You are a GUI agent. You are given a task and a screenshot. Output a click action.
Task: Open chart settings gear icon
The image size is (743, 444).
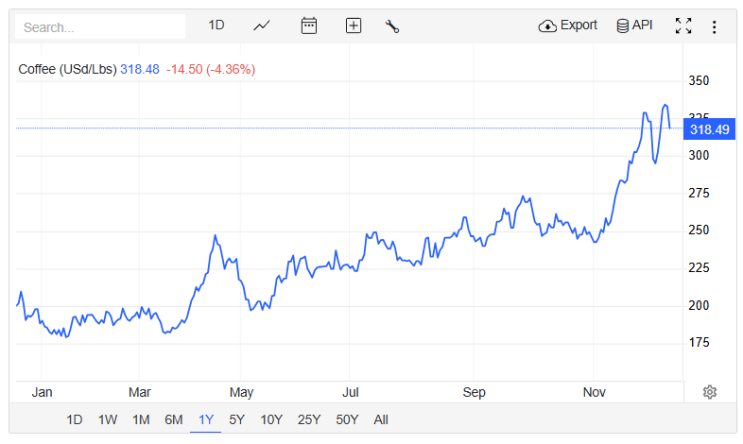tap(710, 392)
